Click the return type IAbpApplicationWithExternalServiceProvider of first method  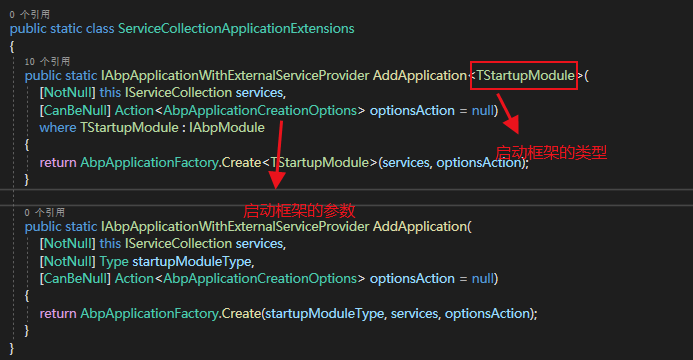pyautogui.click(x=235, y=76)
